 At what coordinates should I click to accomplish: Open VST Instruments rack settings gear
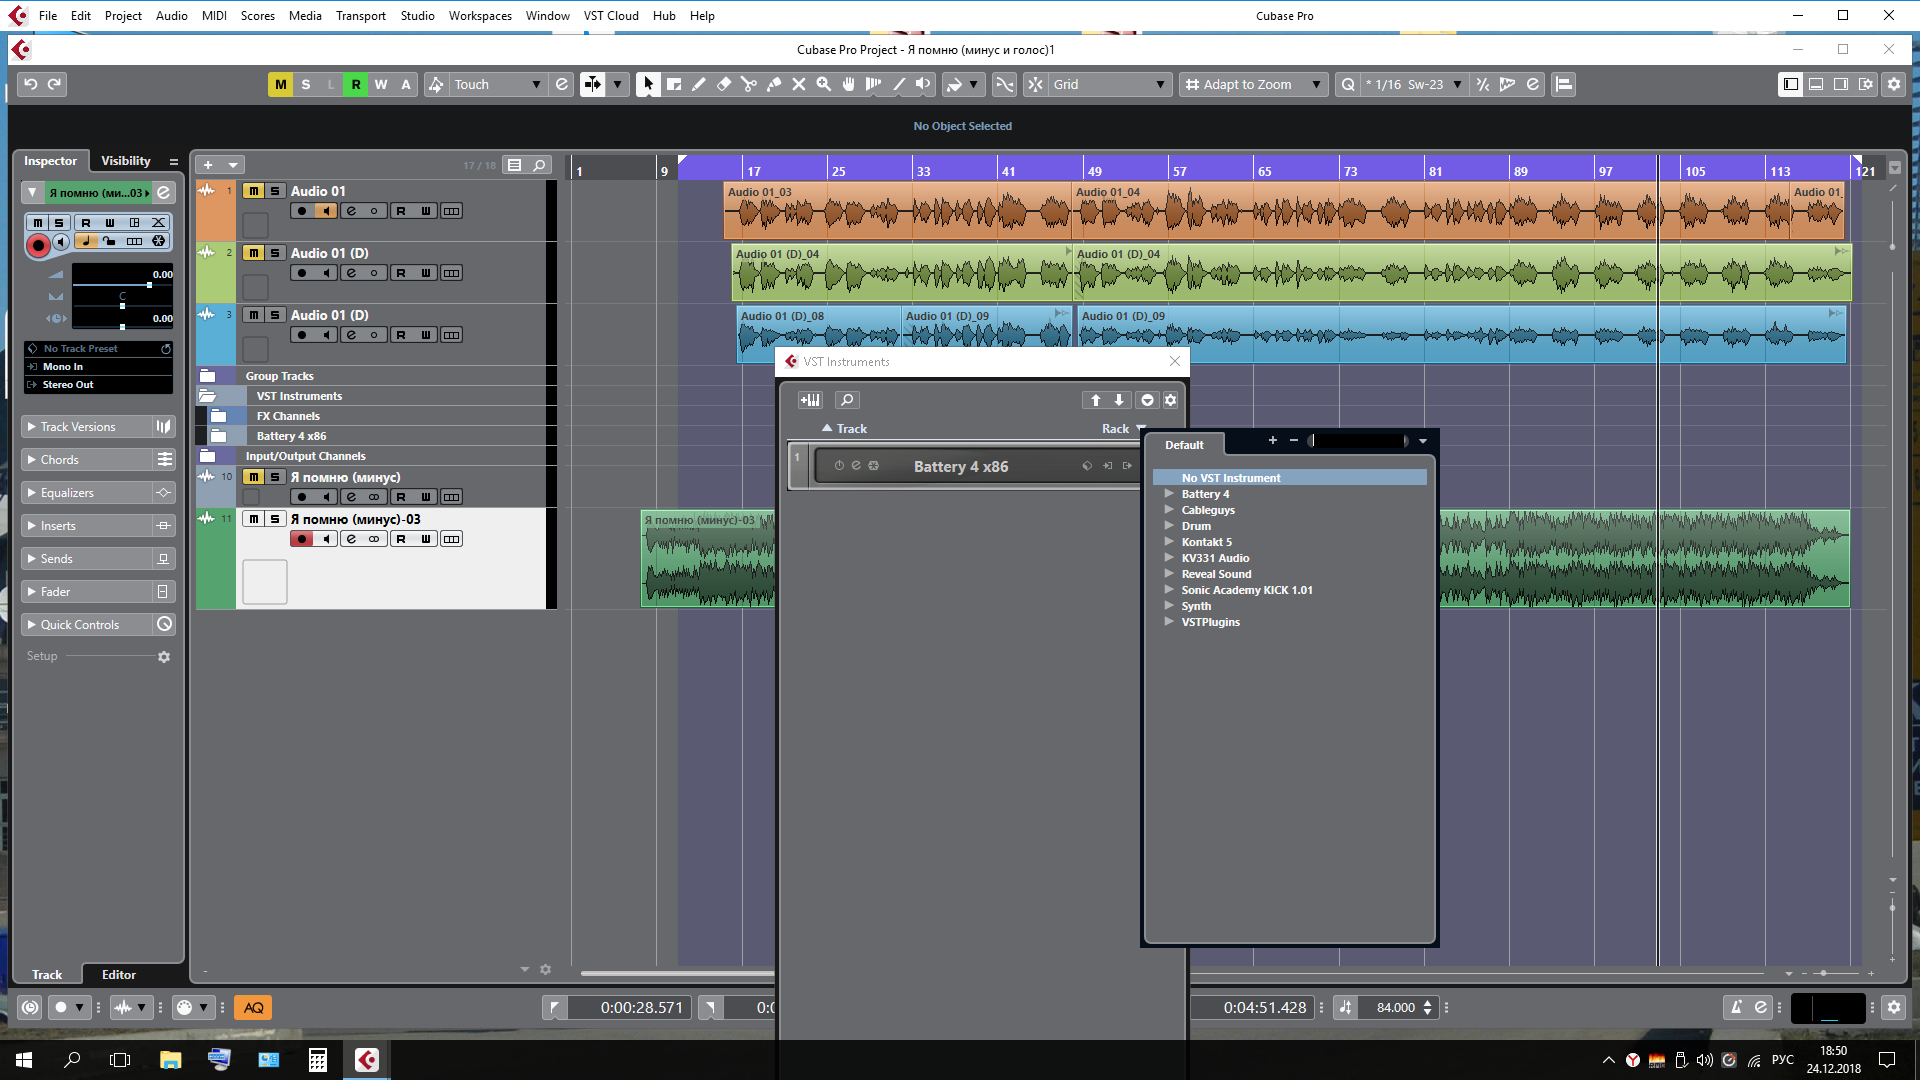coord(1170,400)
